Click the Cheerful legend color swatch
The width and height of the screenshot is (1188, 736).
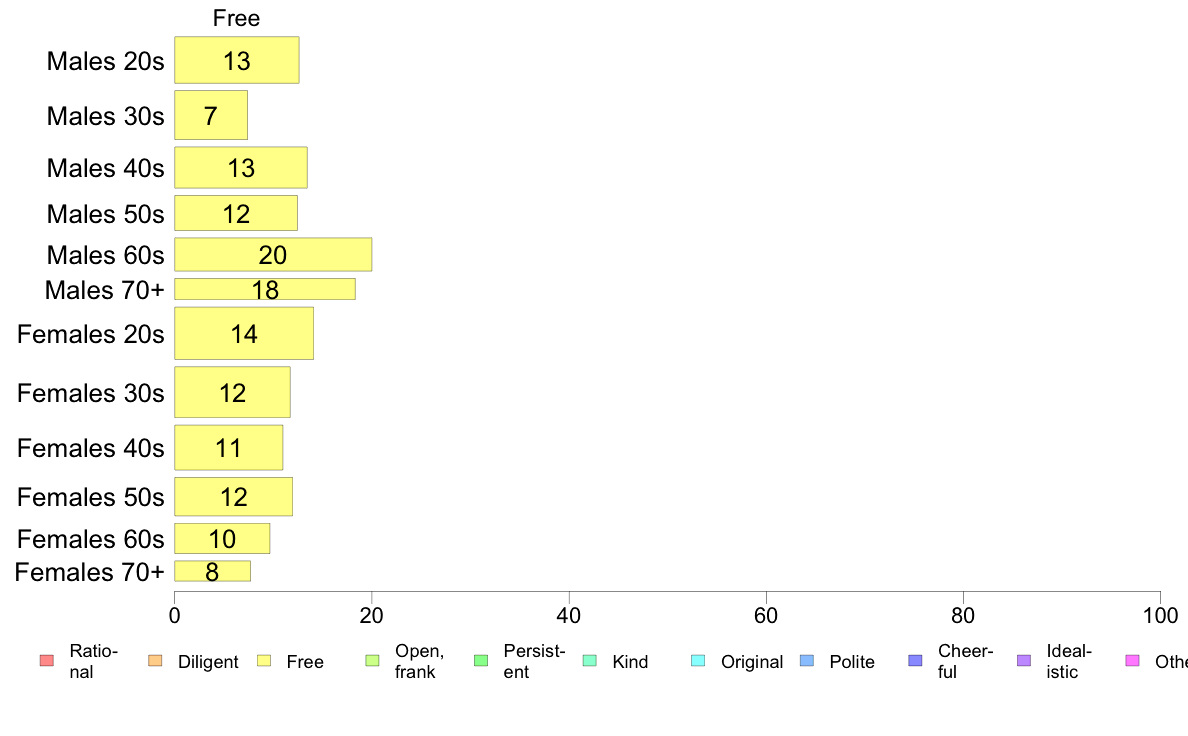[x=915, y=661]
